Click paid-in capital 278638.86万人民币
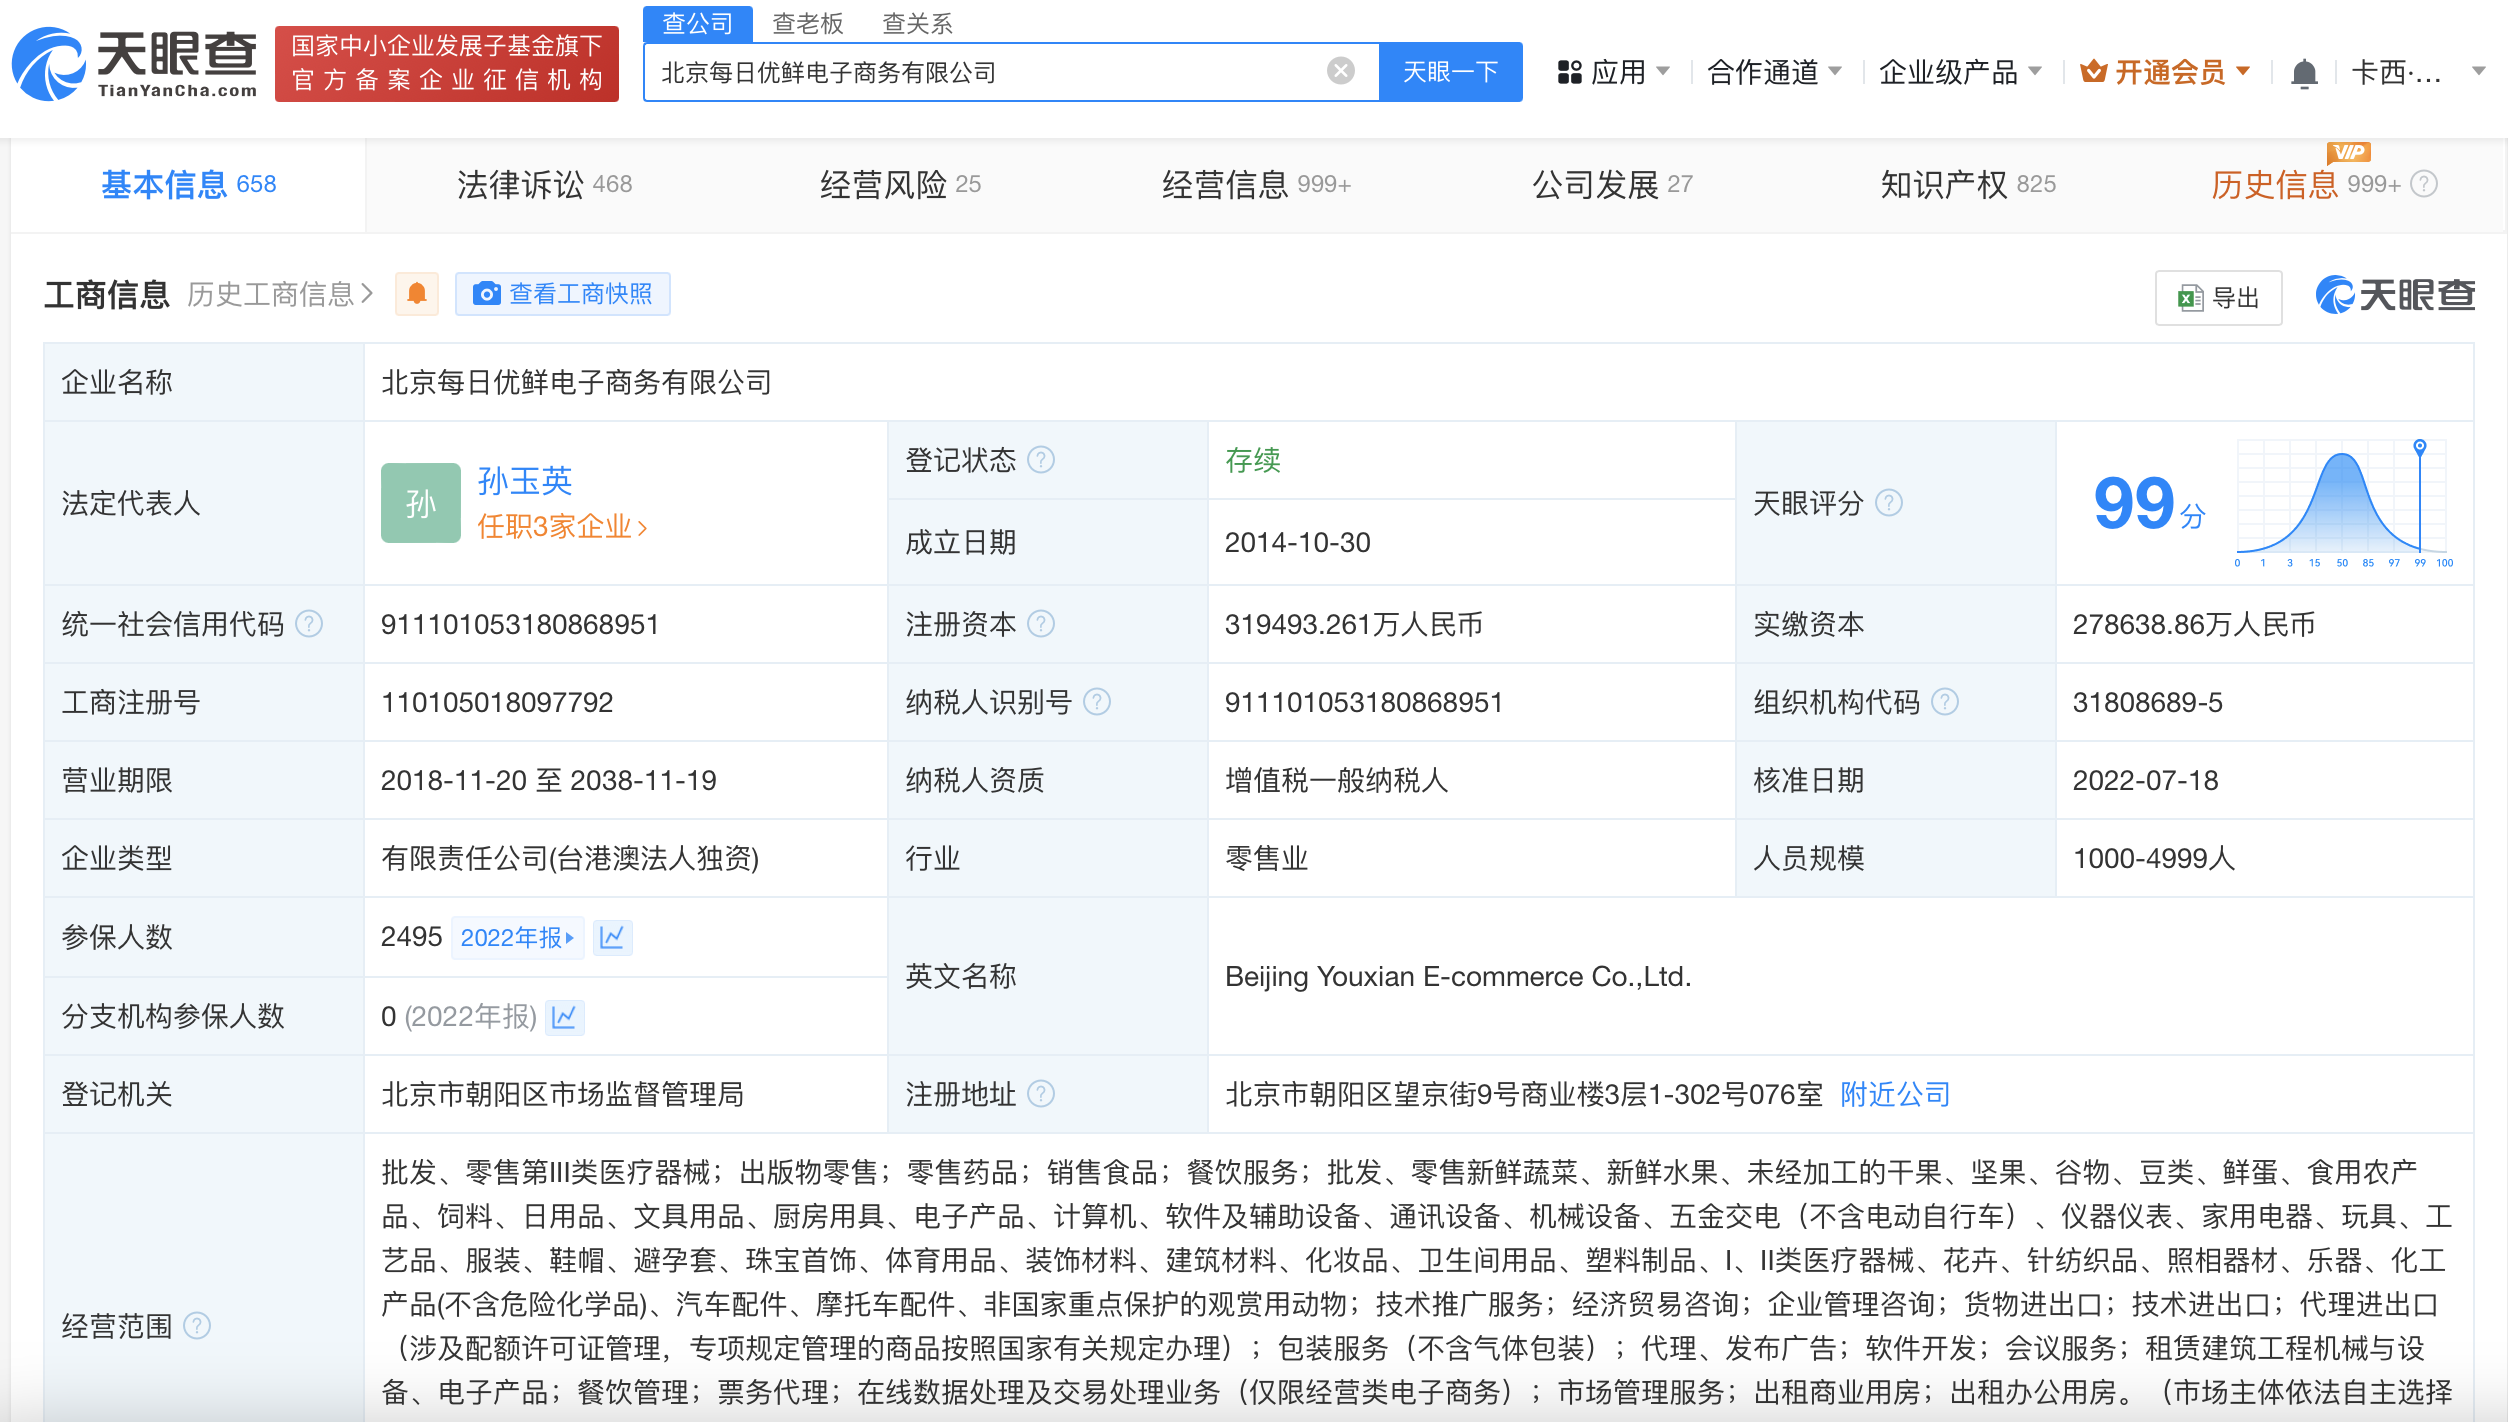Image resolution: width=2508 pixels, height=1422 pixels. pyautogui.click(x=2194, y=624)
